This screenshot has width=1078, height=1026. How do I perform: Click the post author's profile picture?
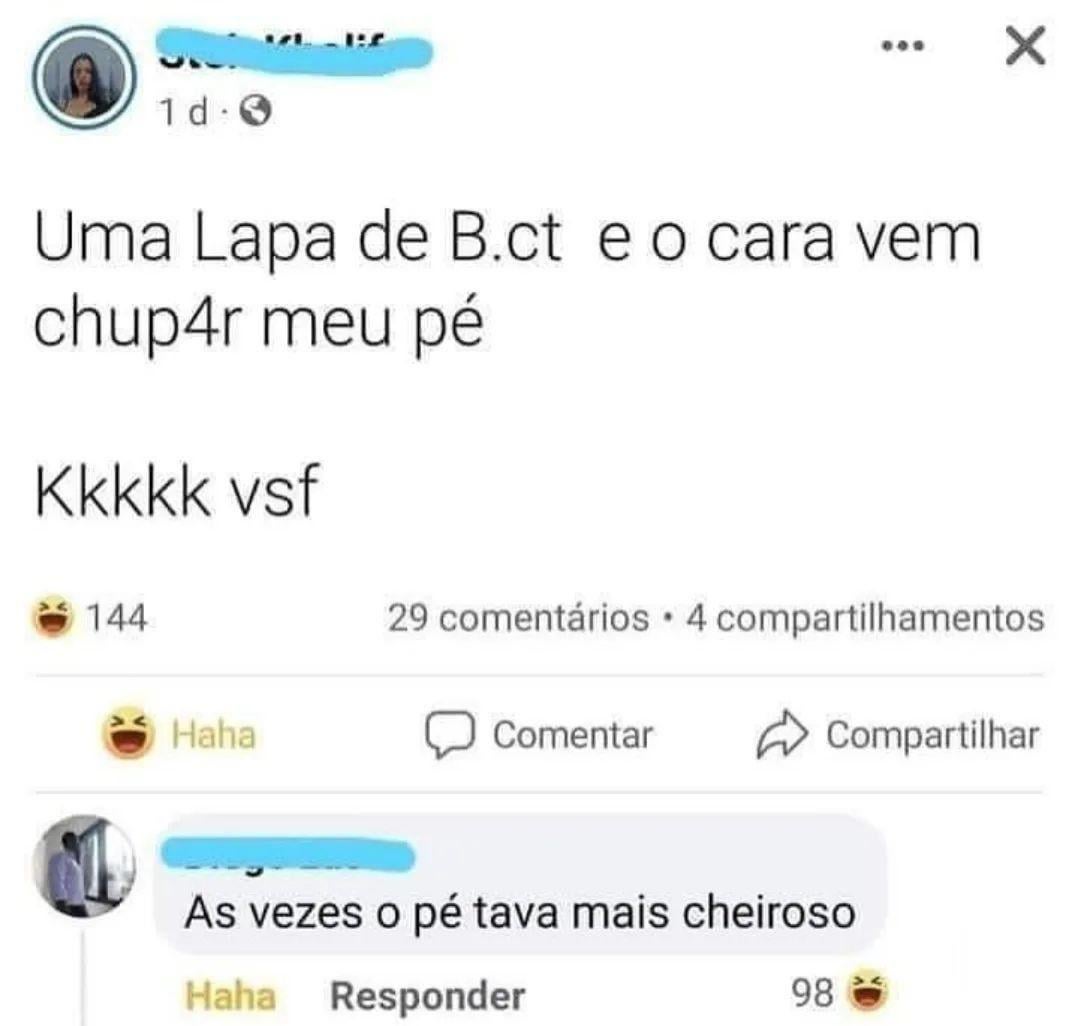pyautogui.click(x=85, y=78)
